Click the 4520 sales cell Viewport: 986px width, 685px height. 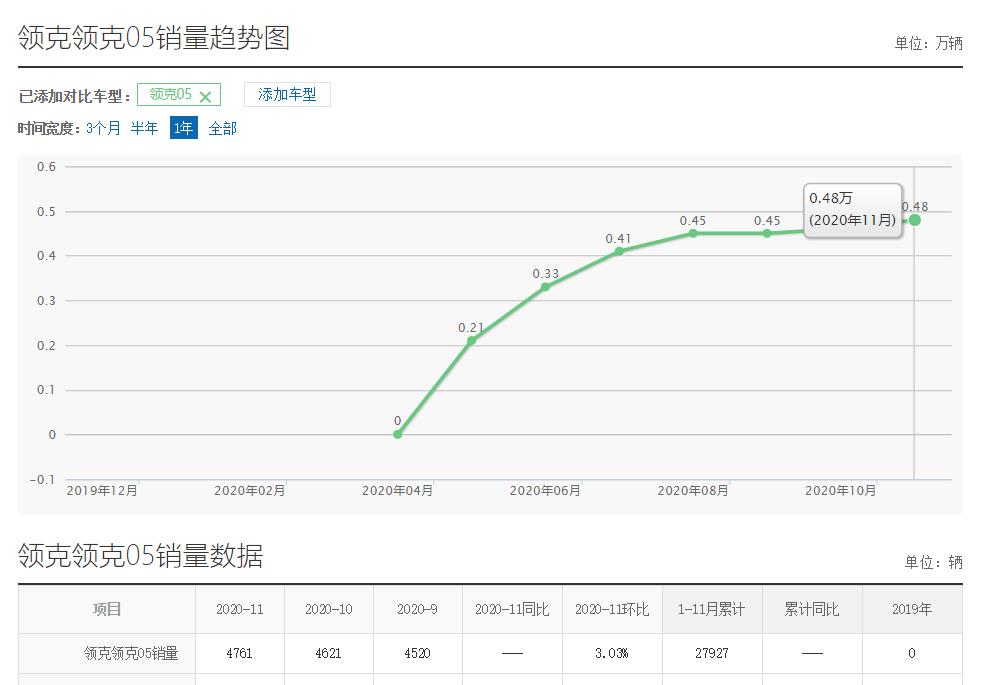pyautogui.click(x=418, y=653)
